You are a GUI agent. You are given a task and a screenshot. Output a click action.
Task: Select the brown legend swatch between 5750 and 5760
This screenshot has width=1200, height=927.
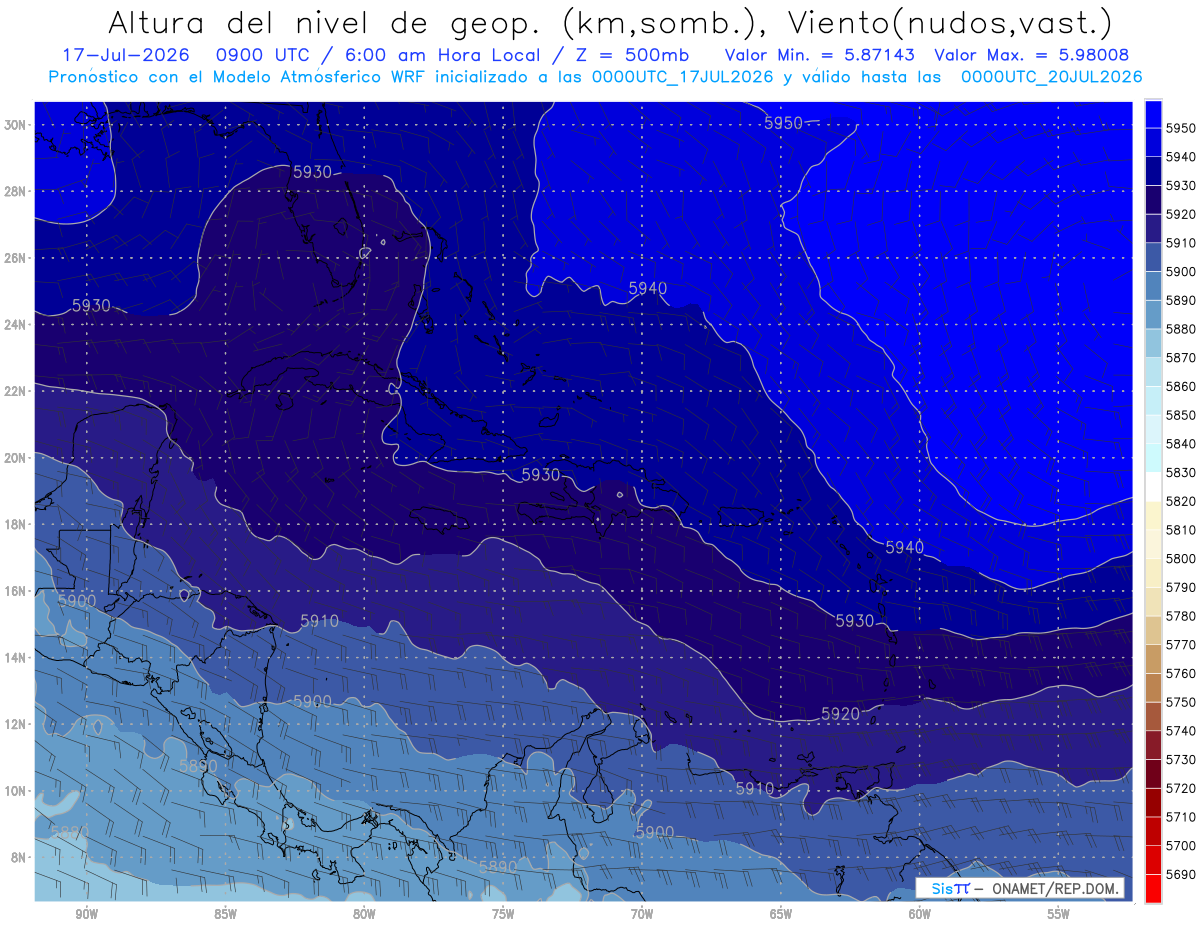[1153, 688]
